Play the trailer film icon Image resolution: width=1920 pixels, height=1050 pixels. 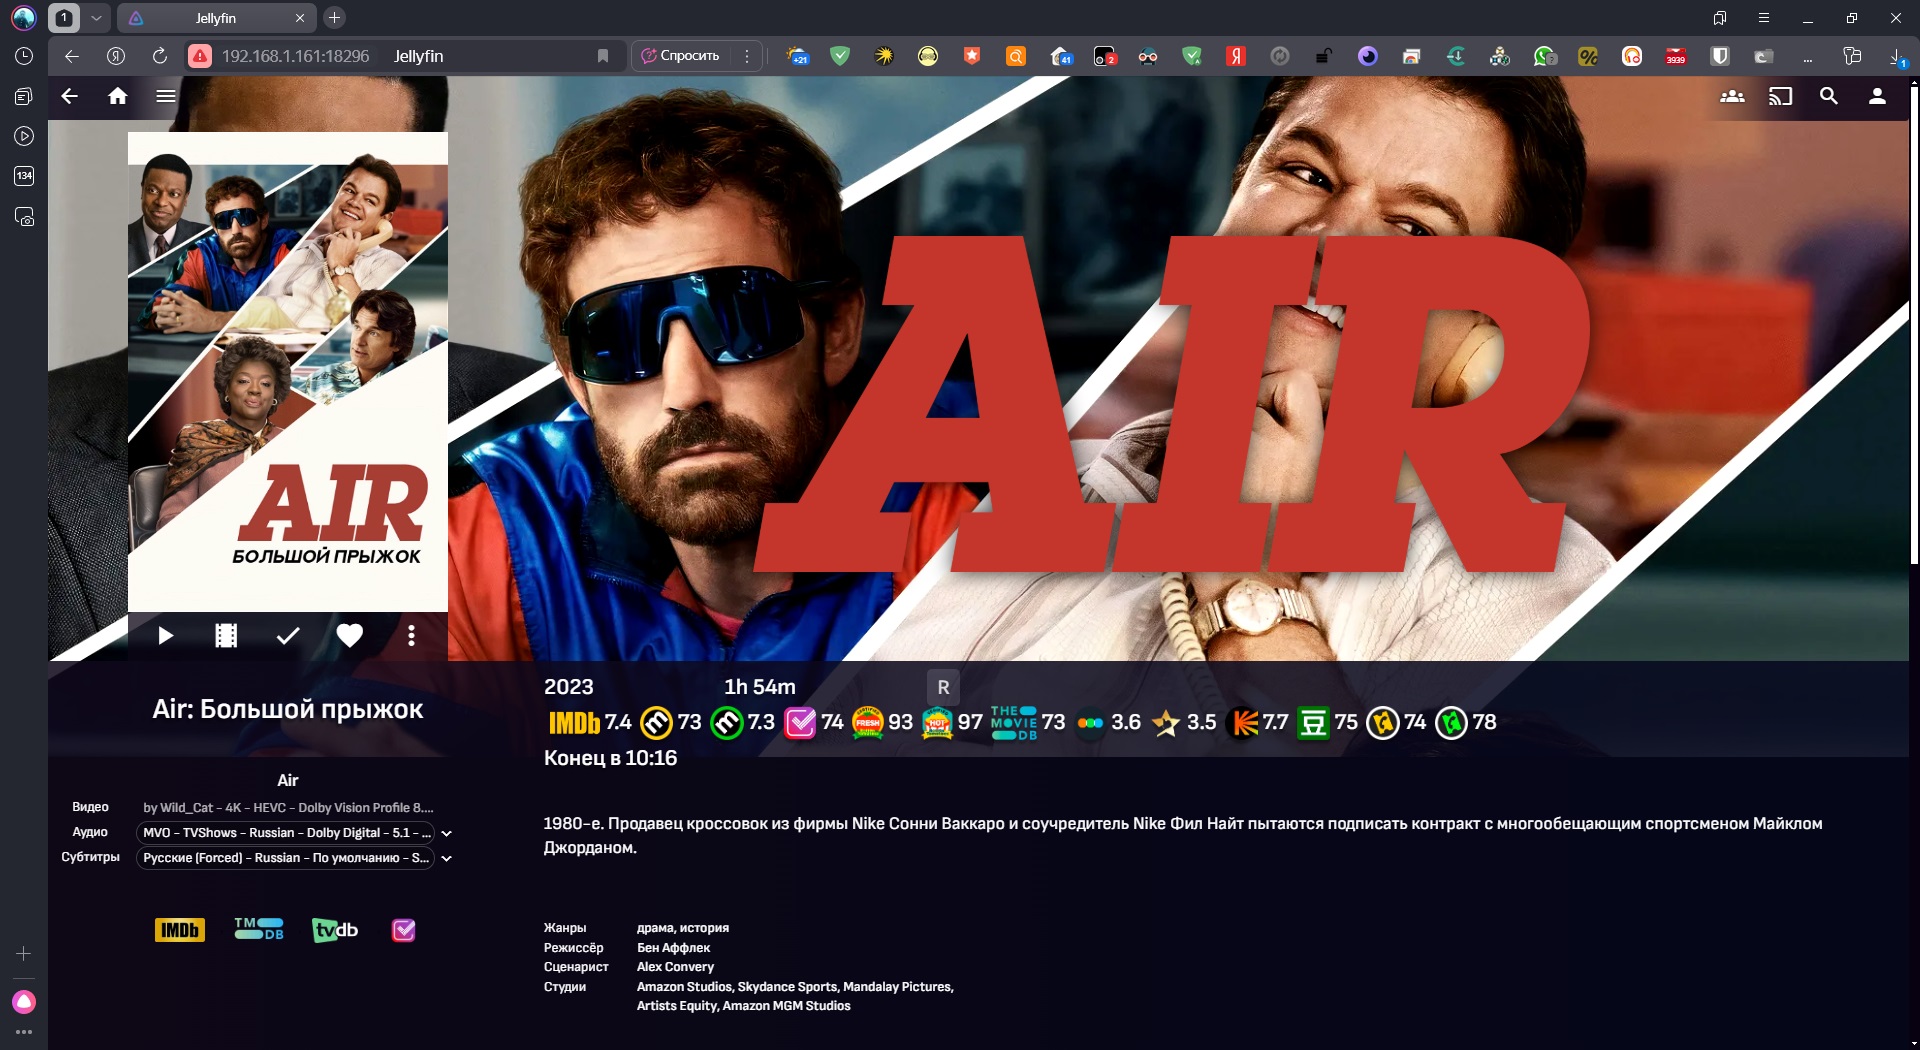(226, 636)
